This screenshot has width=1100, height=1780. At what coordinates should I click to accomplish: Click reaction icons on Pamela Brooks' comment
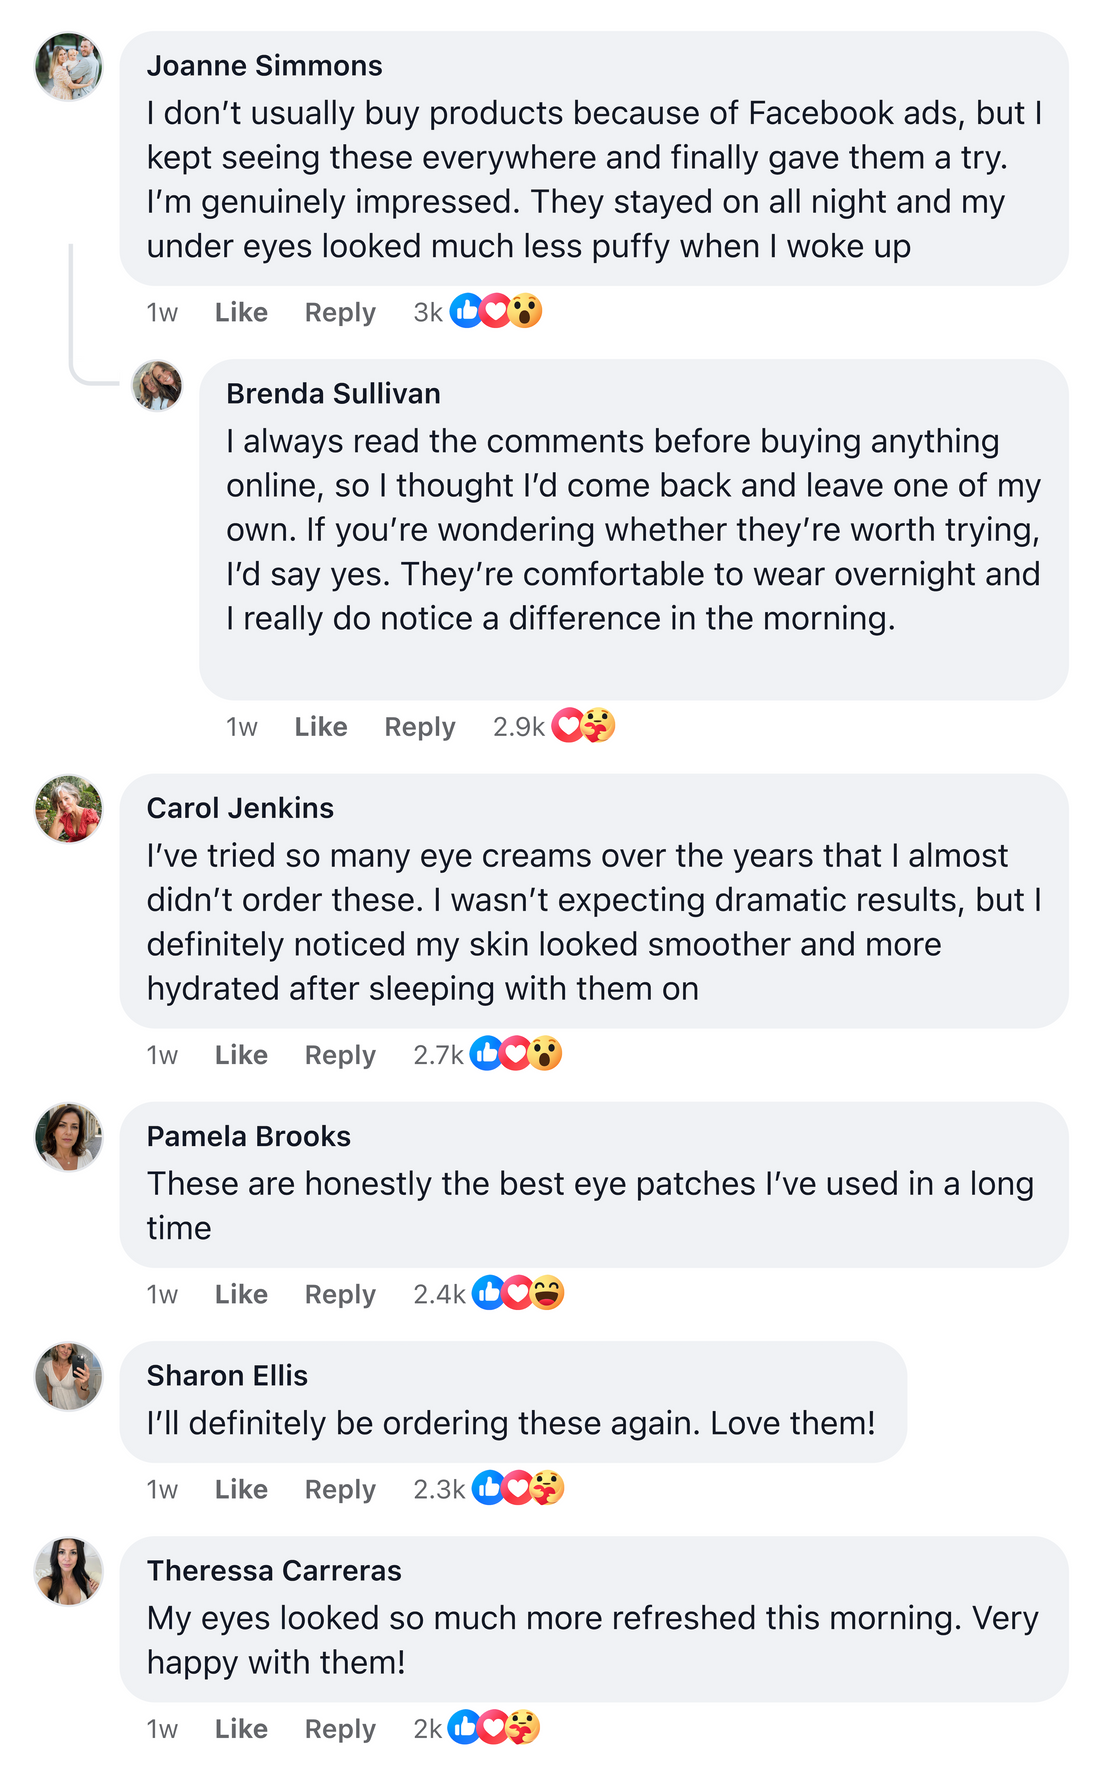518,1293
